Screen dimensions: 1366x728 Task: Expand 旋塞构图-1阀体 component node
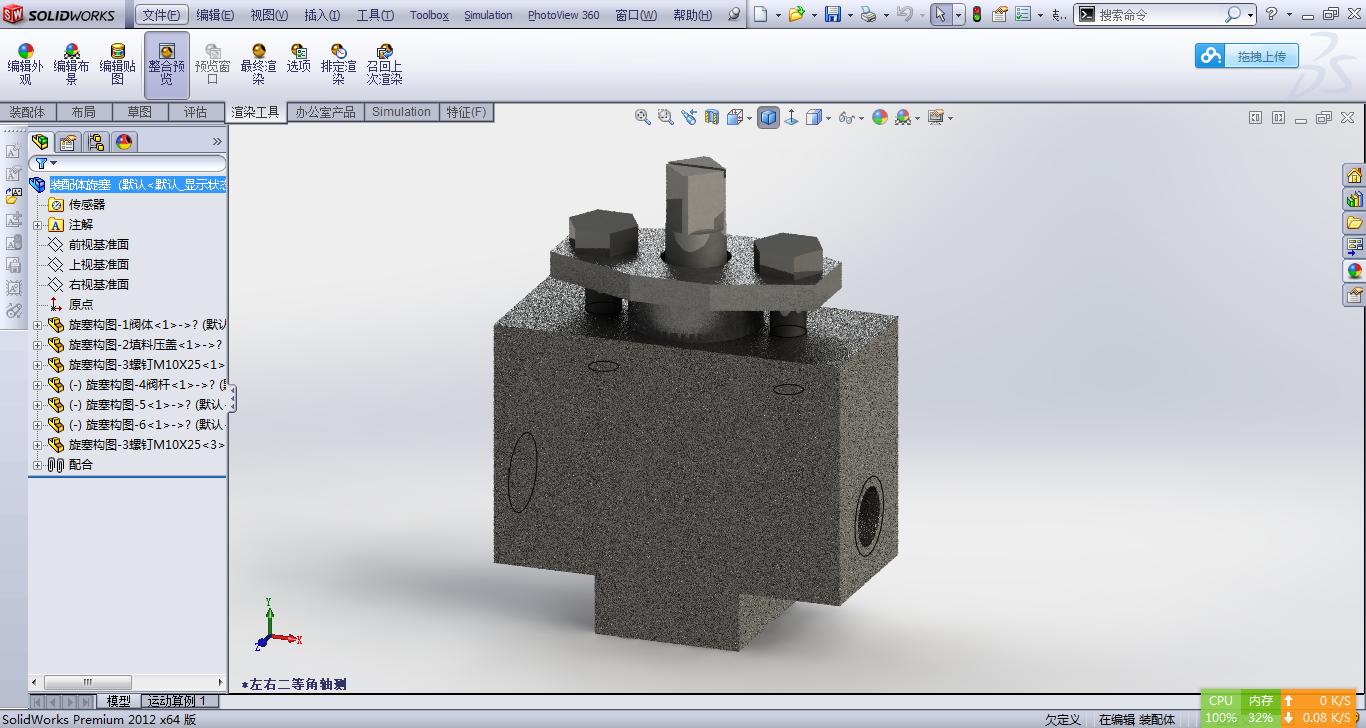38,325
